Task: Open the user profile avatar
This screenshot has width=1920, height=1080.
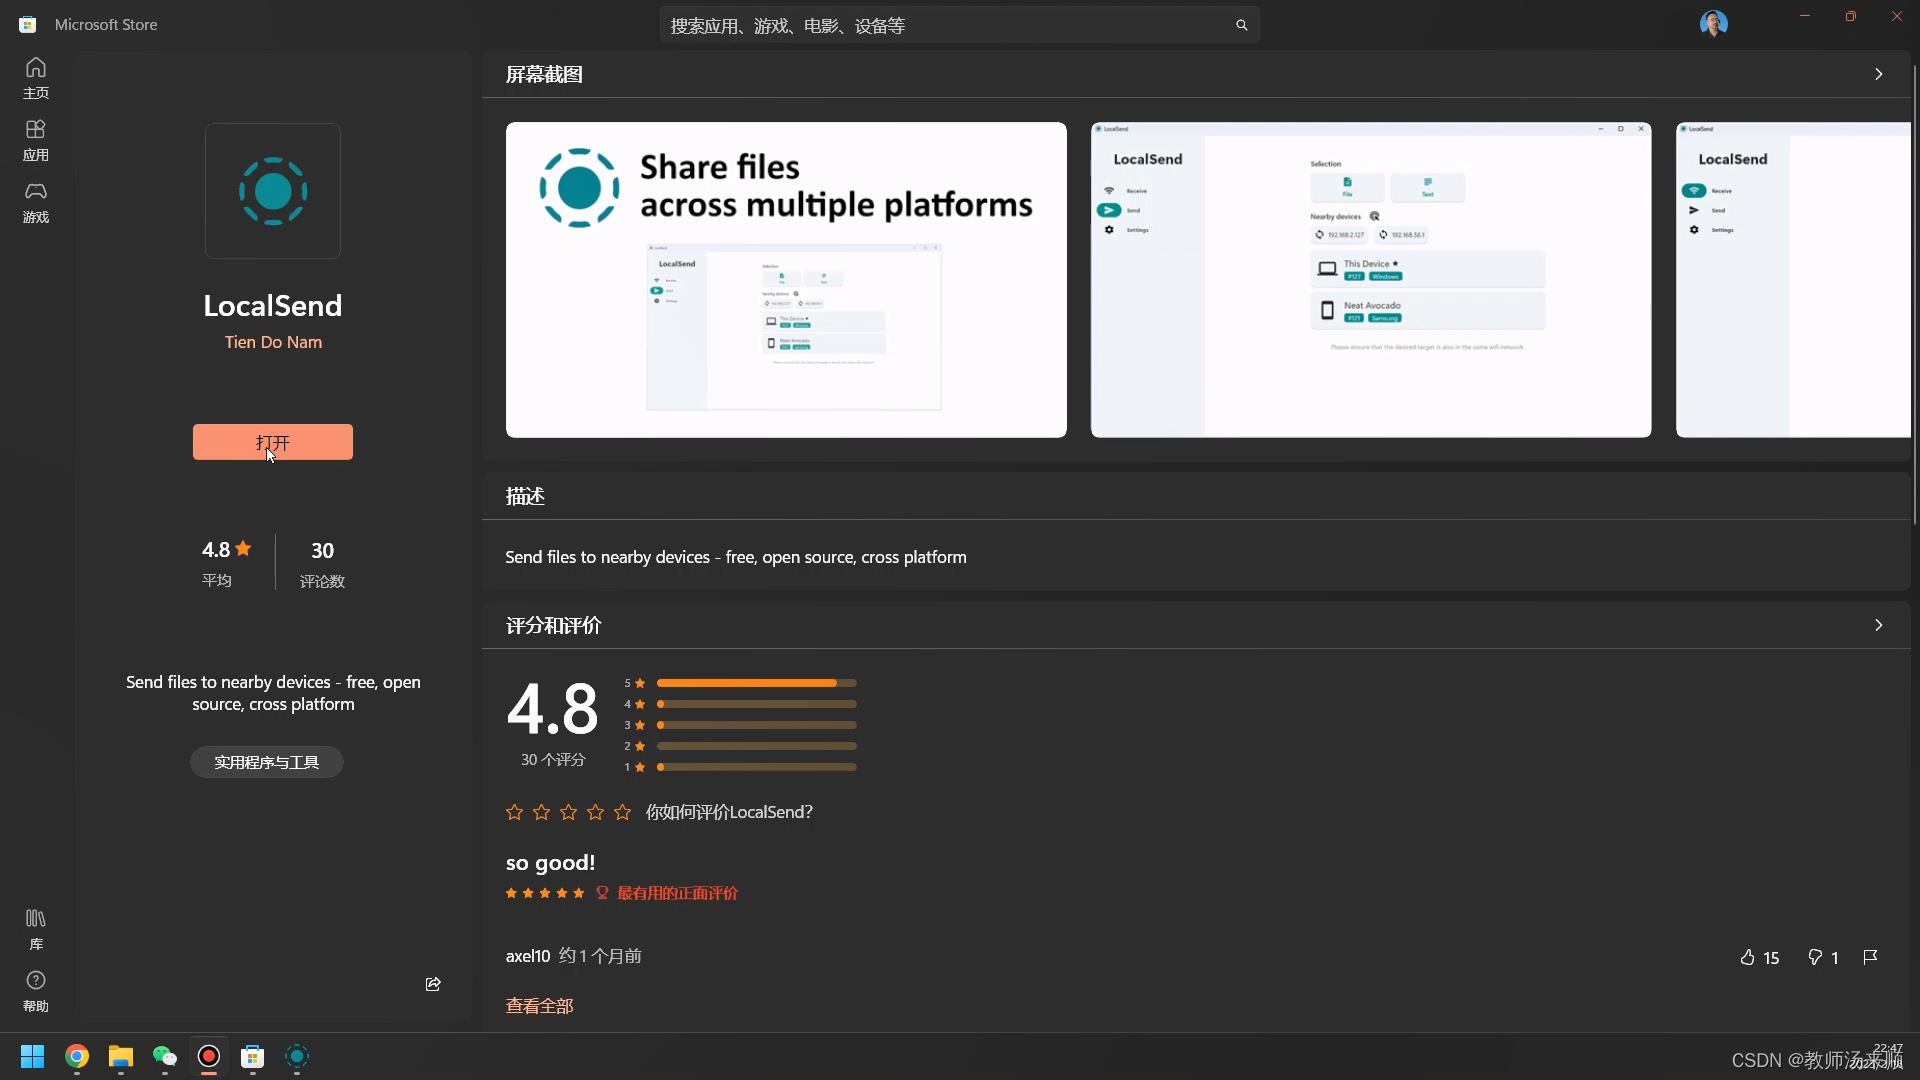Action: pyautogui.click(x=1713, y=23)
